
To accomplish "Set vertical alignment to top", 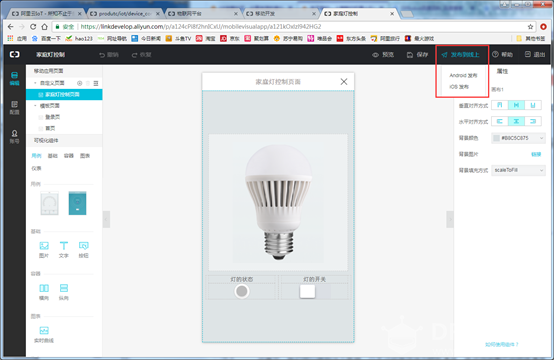I will click(x=500, y=105).
